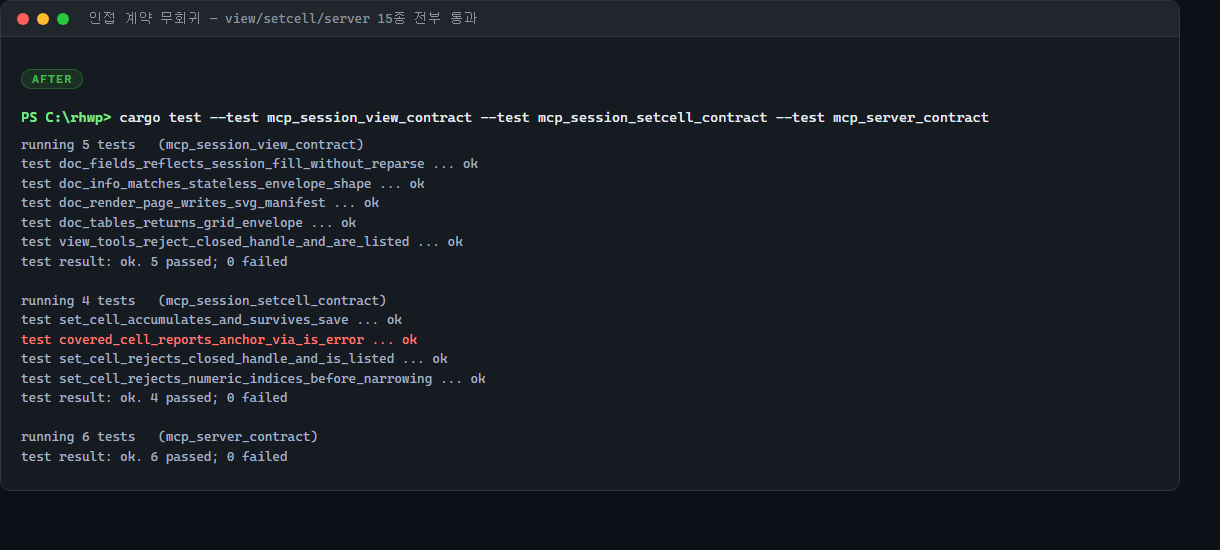Click the cargo test command line

(x=554, y=117)
